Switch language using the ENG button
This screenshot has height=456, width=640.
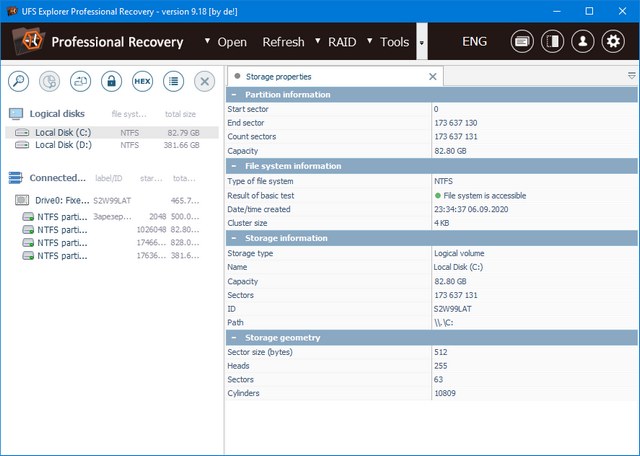point(474,42)
